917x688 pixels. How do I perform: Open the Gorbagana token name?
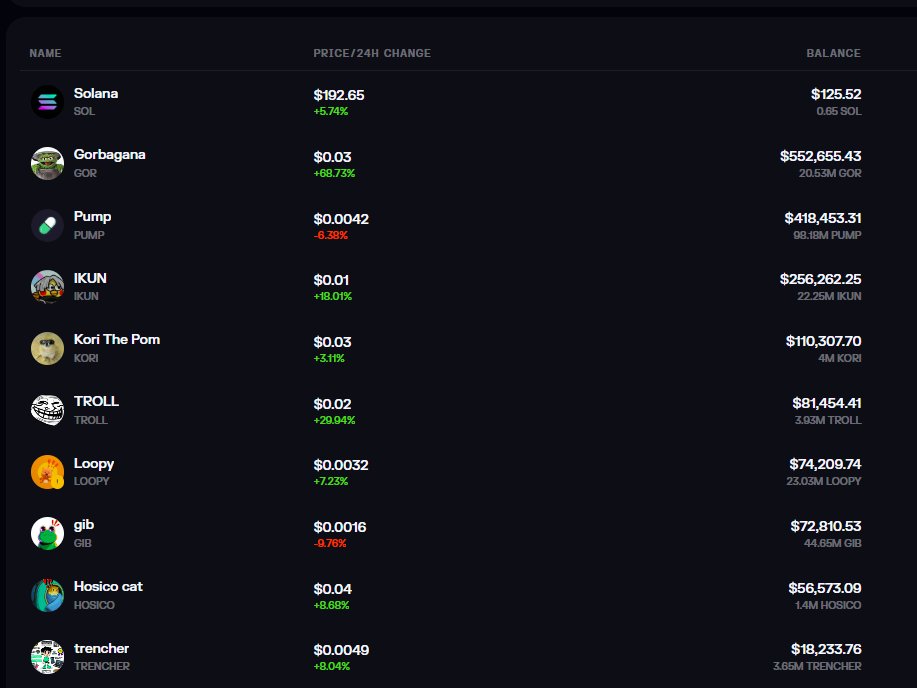tap(109, 155)
